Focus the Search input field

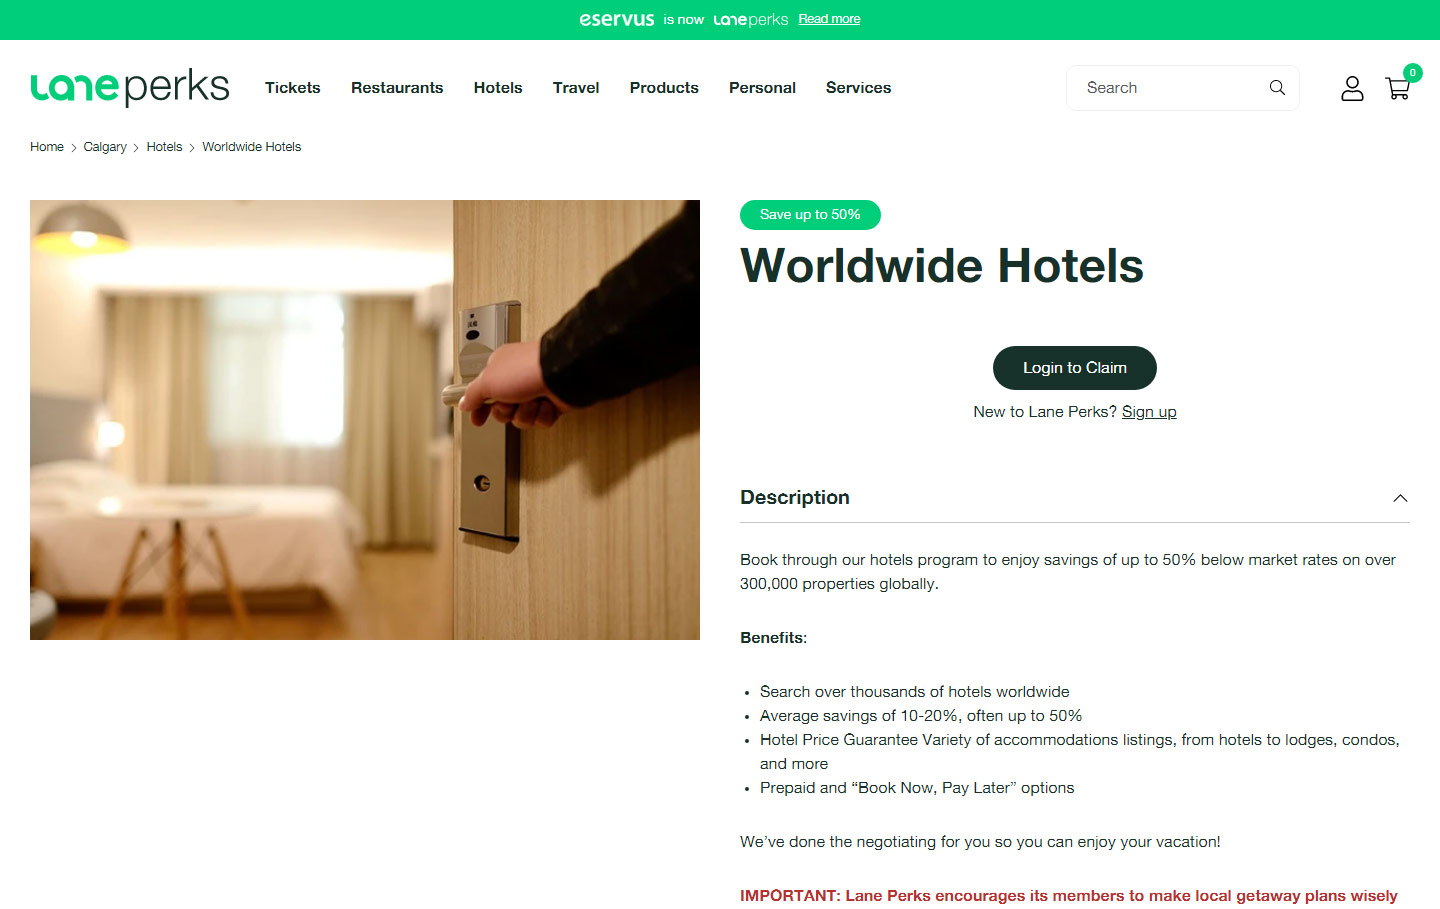[1170, 88]
